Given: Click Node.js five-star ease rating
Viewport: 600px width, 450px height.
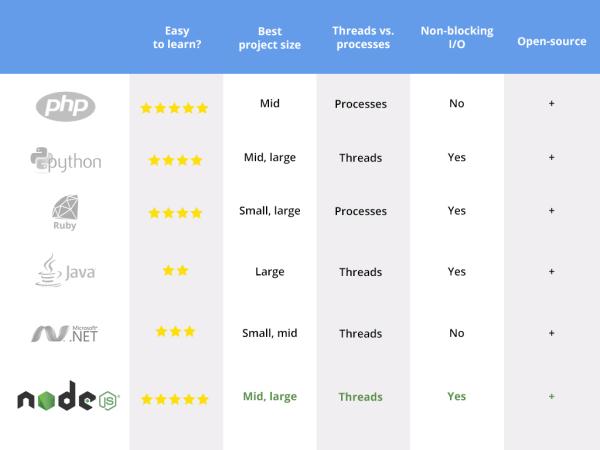Looking at the screenshot, I should click(x=174, y=399).
